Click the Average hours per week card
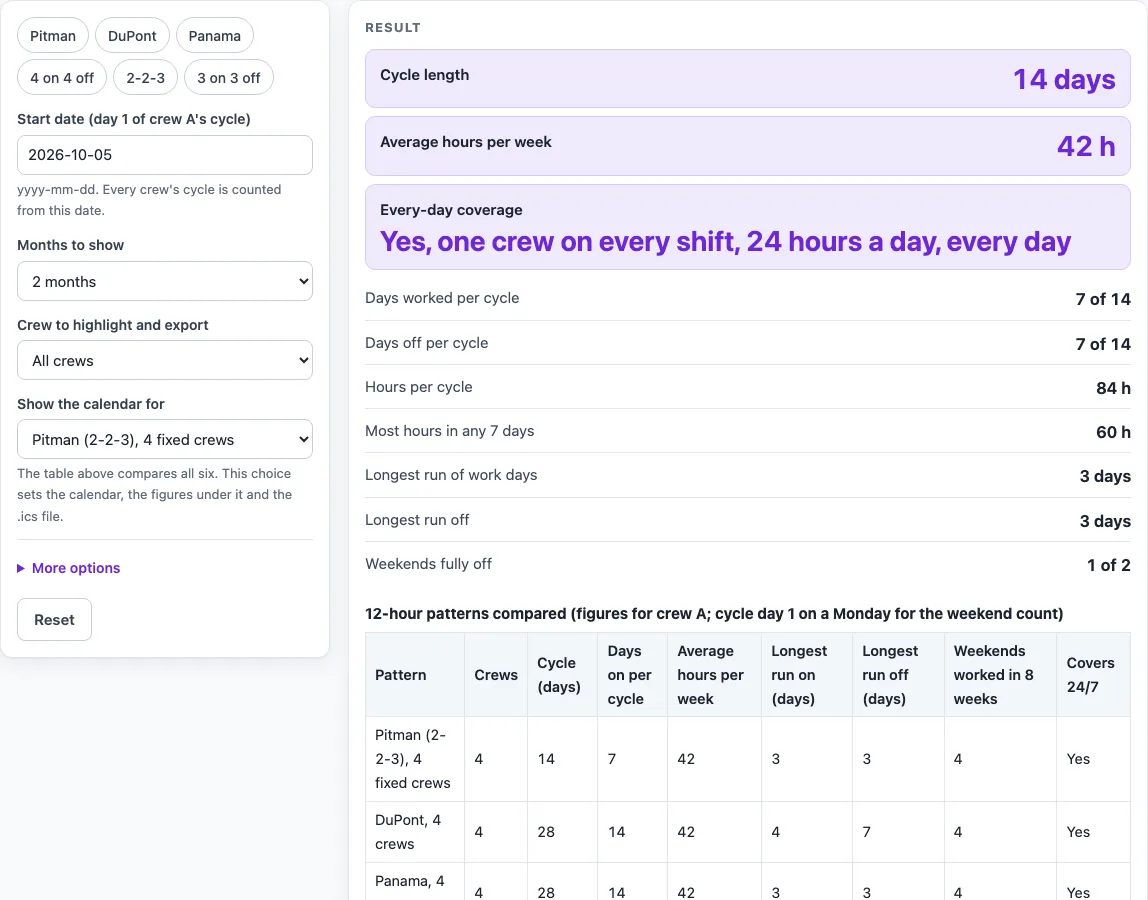1148x900 pixels. pyautogui.click(x=748, y=146)
